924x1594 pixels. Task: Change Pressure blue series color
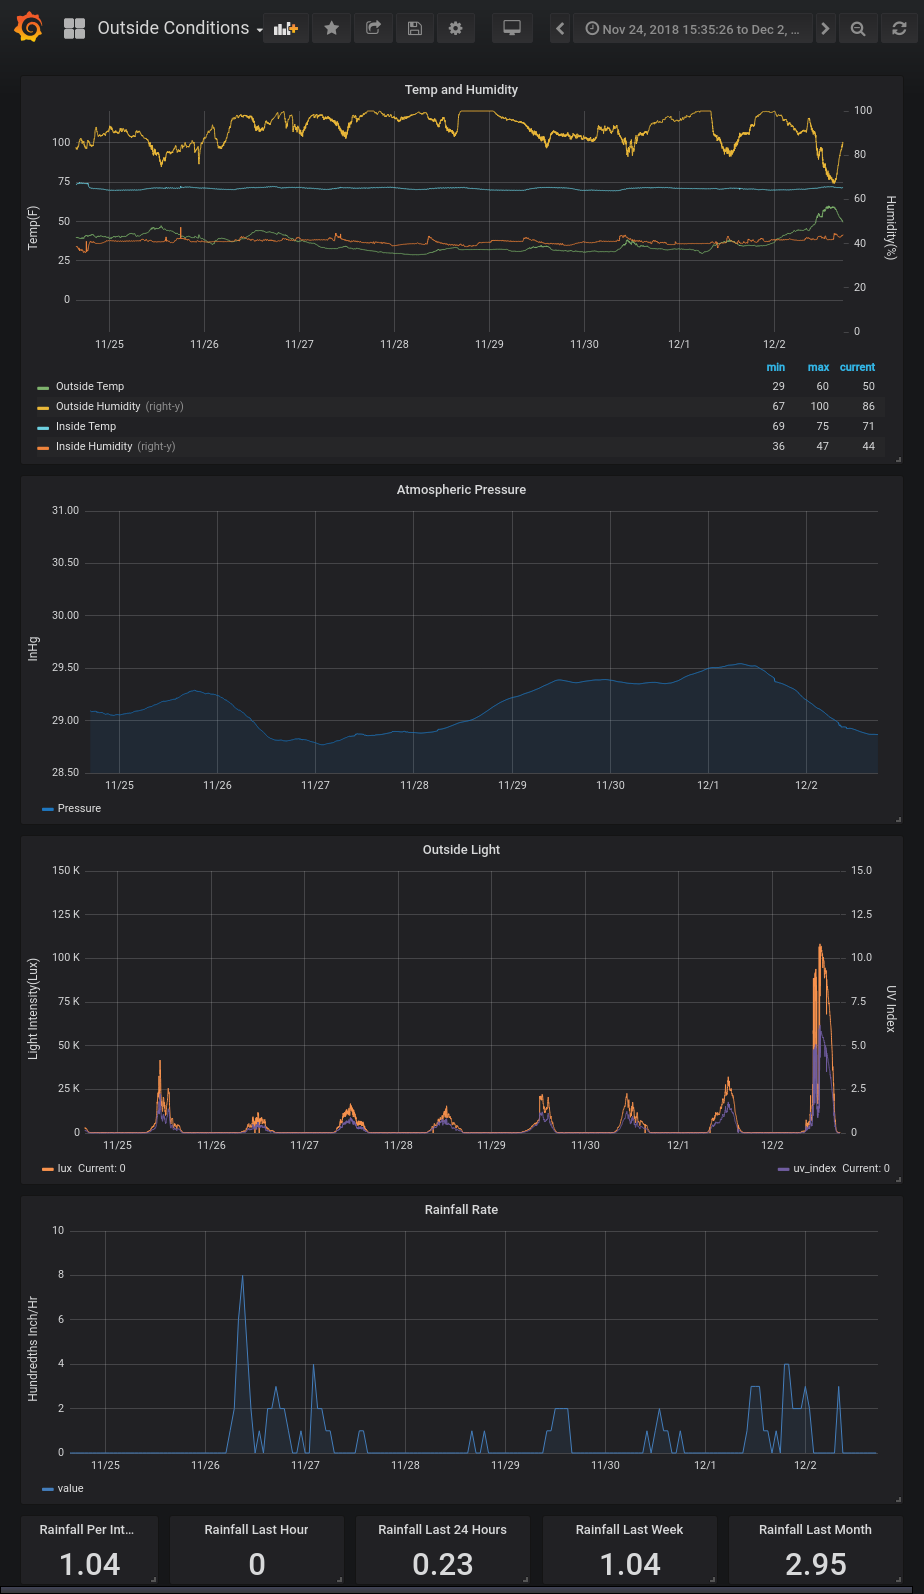pyautogui.click(x=48, y=809)
